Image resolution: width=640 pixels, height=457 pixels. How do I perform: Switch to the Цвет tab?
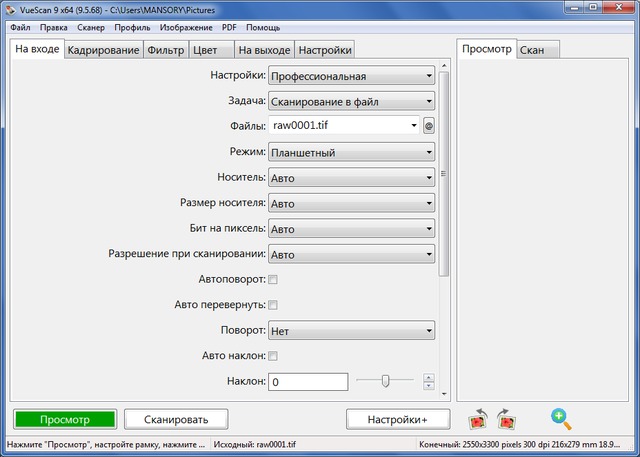pyautogui.click(x=211, y=50)
